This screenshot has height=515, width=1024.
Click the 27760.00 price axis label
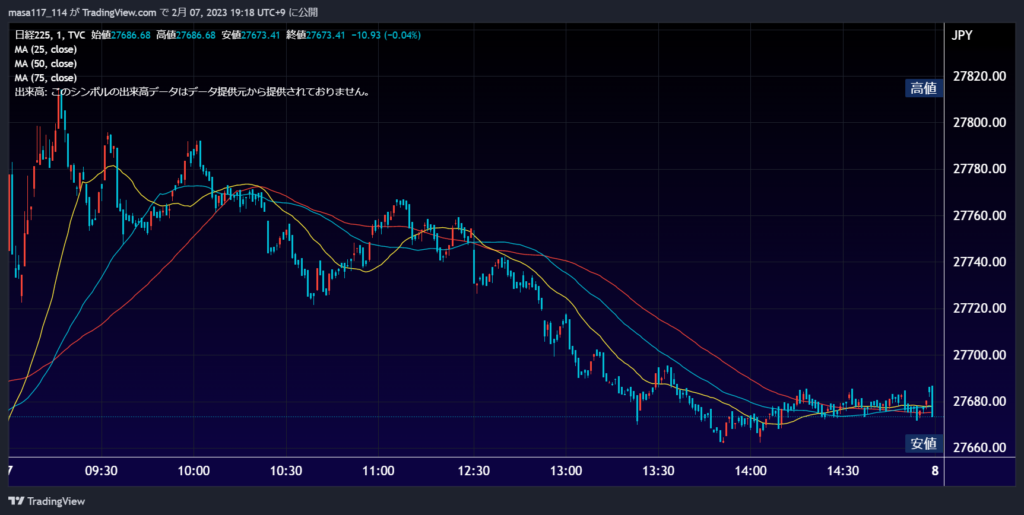980,215
